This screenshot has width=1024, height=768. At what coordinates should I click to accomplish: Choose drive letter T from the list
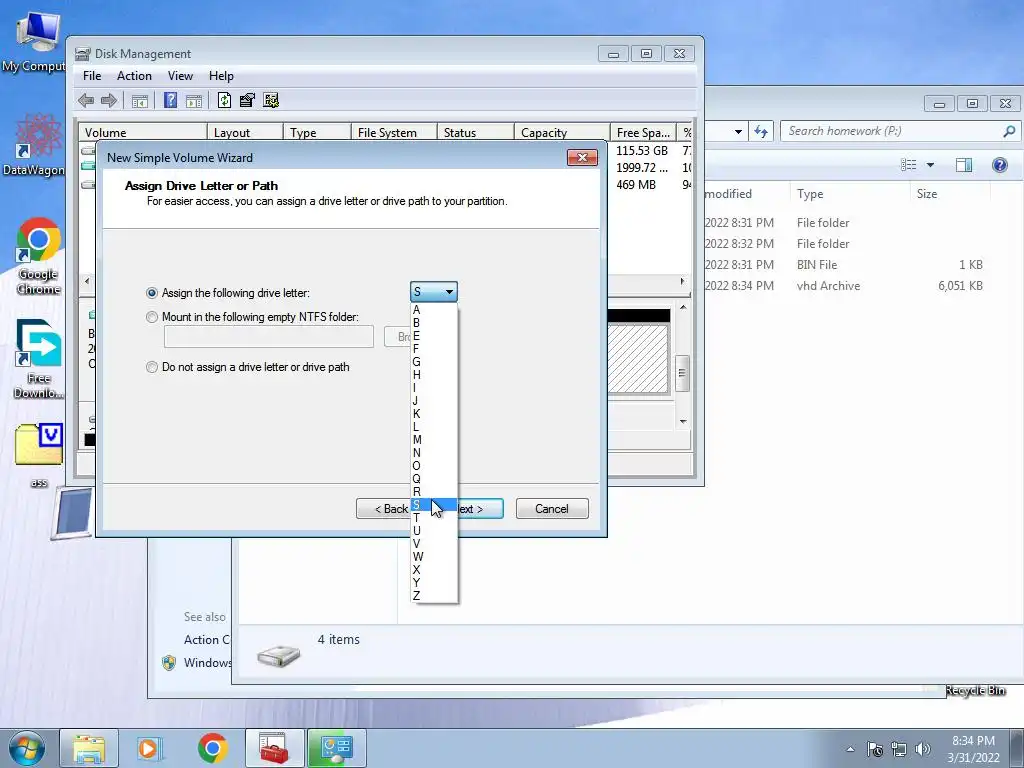pos(434,518)
